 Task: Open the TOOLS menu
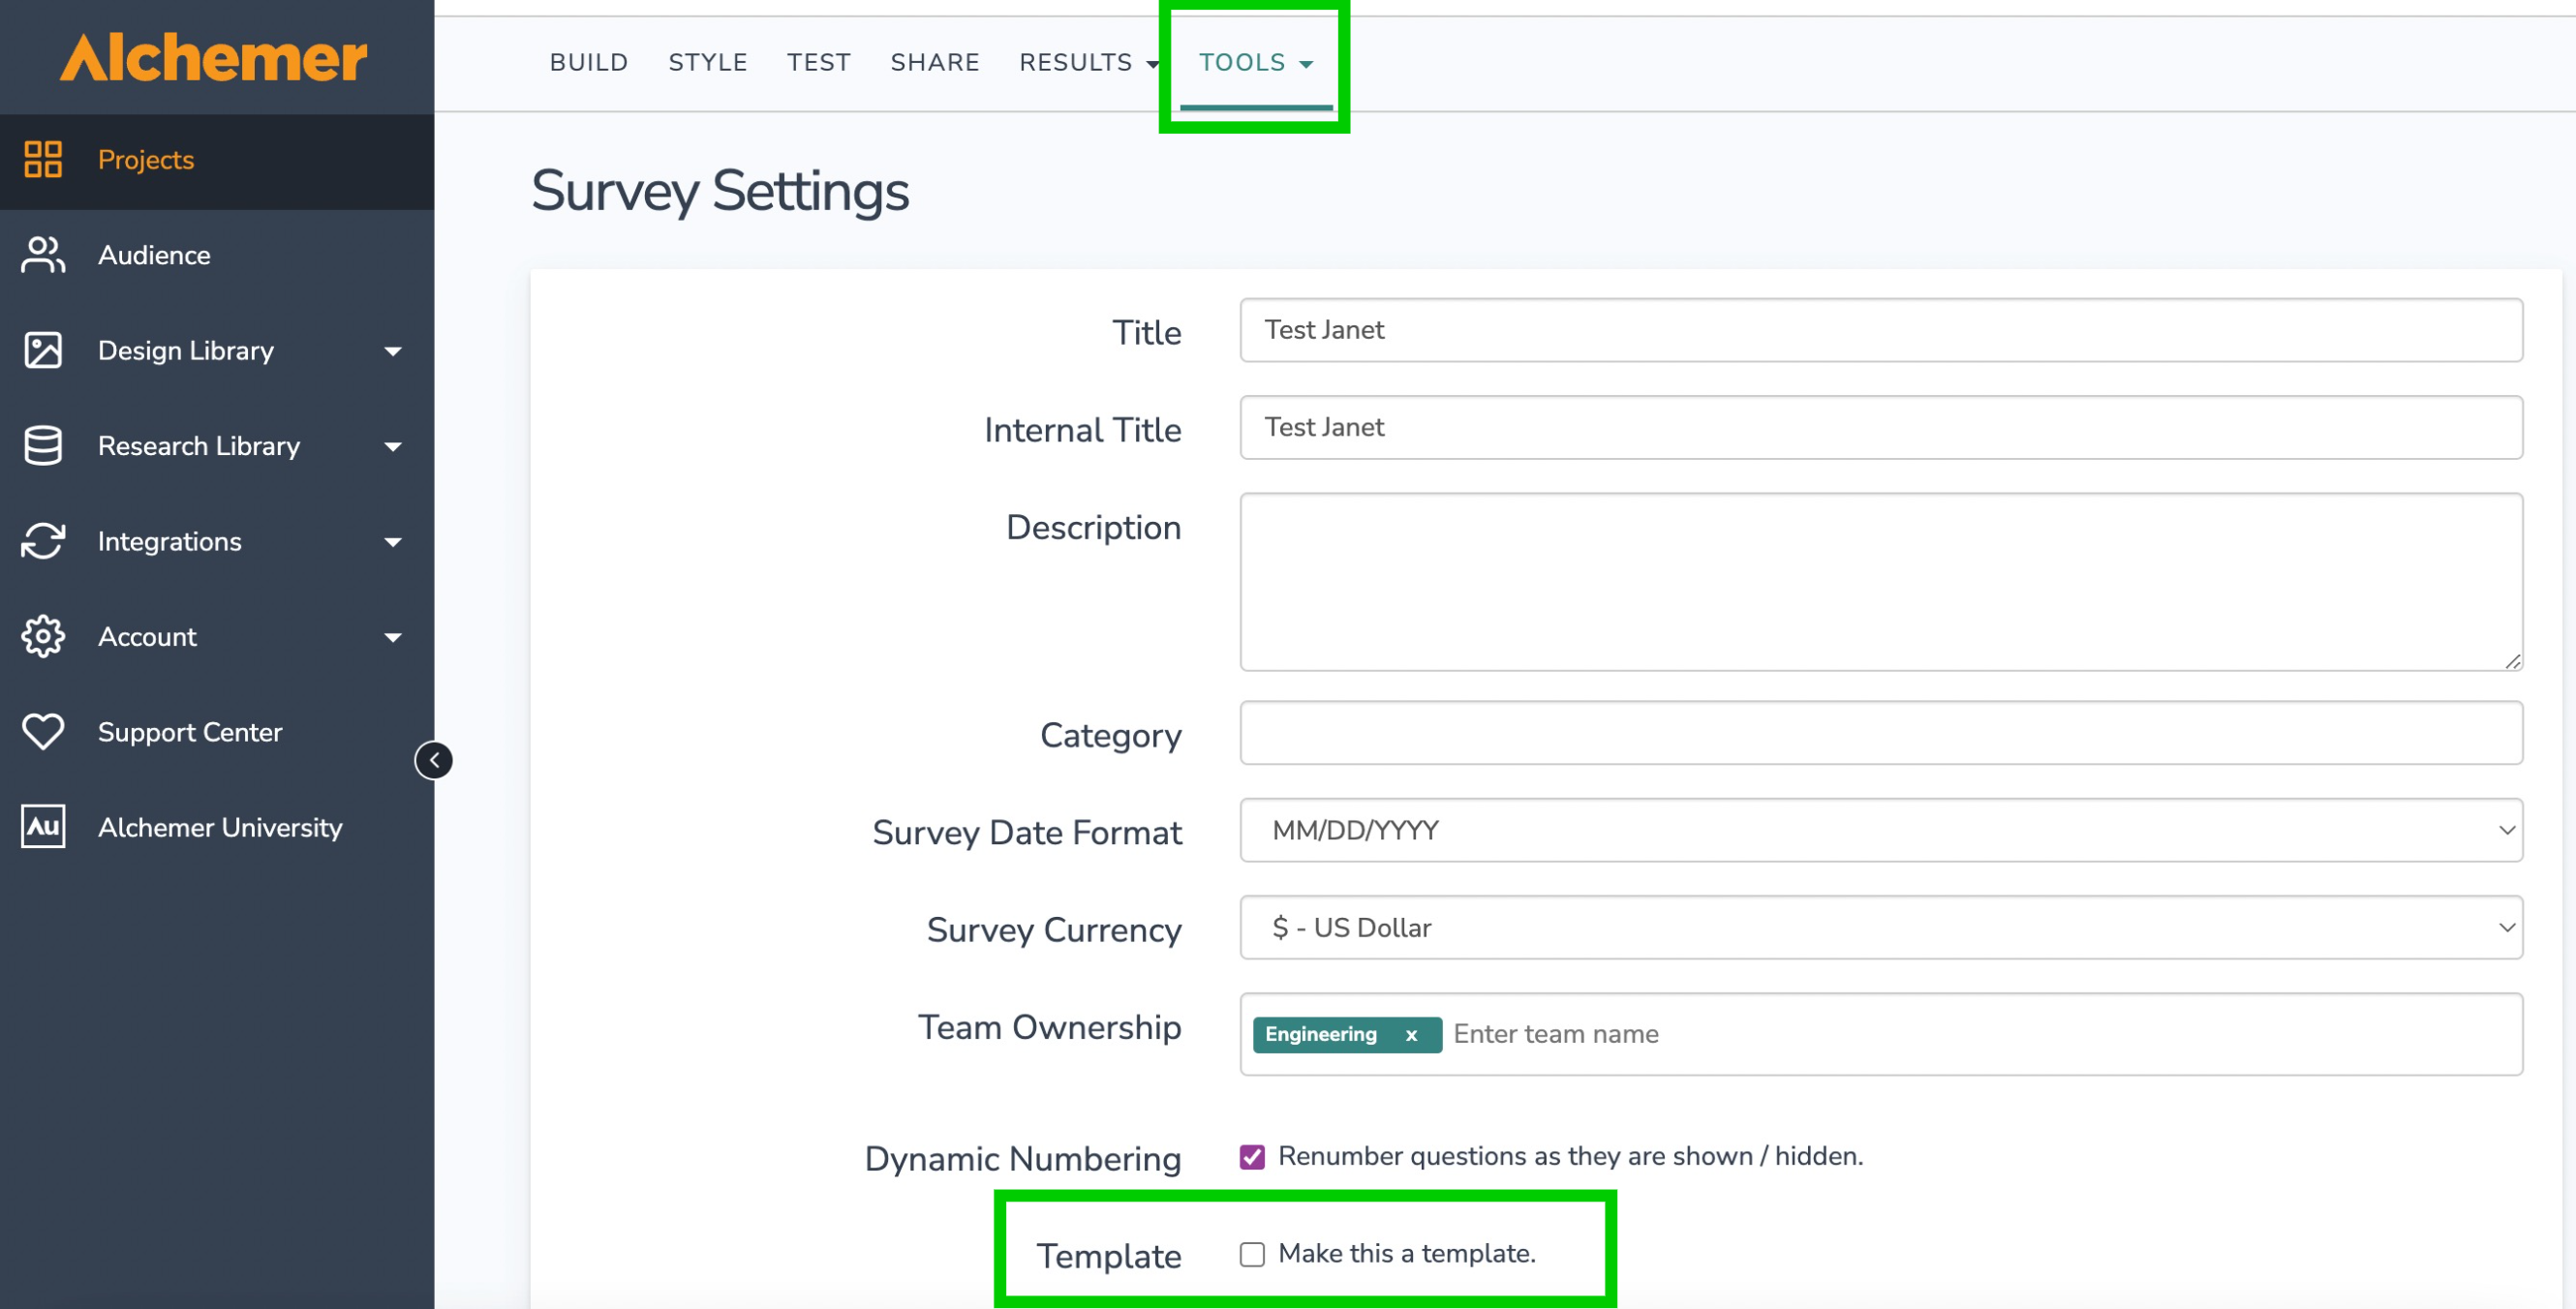point(1254,61)
